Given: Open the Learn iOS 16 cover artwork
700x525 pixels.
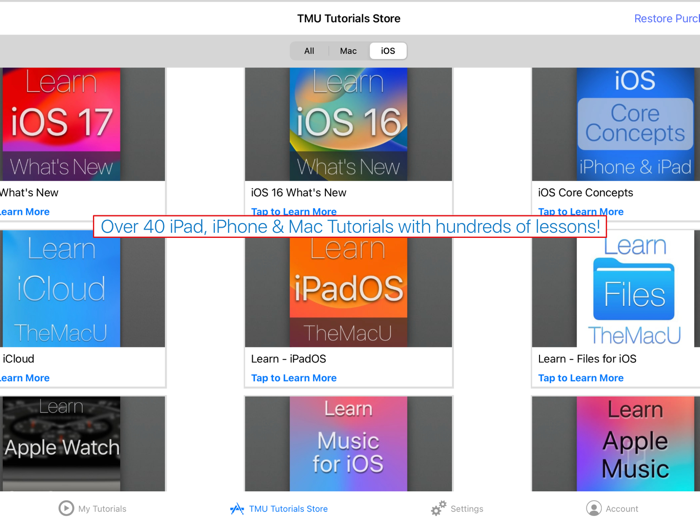Looking at the screenshot, I should [x=349, y=124].
